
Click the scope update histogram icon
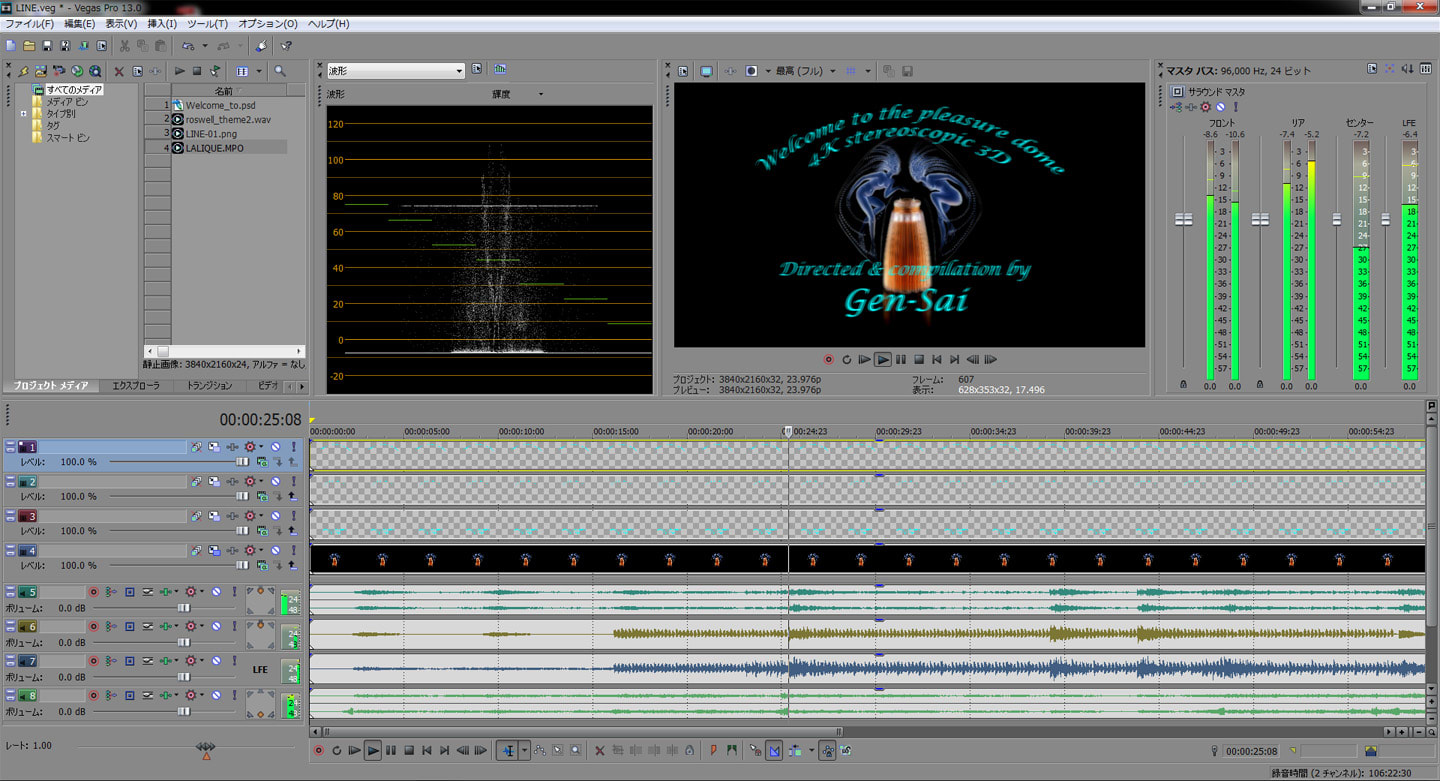[499, 70]
